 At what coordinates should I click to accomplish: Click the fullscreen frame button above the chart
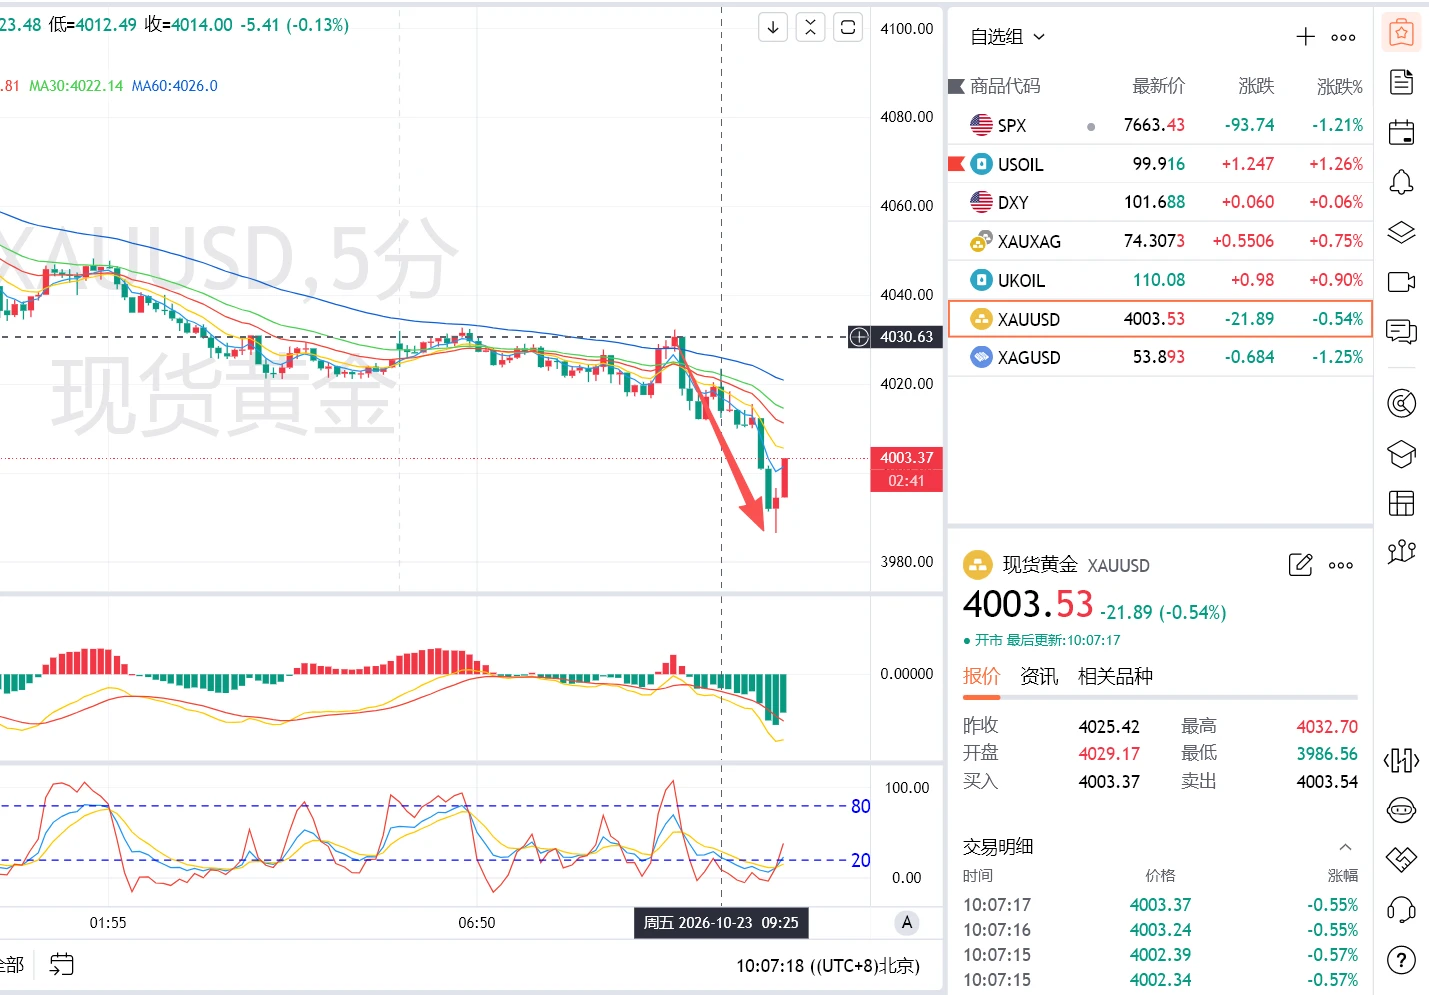click(x=848, y=27)
